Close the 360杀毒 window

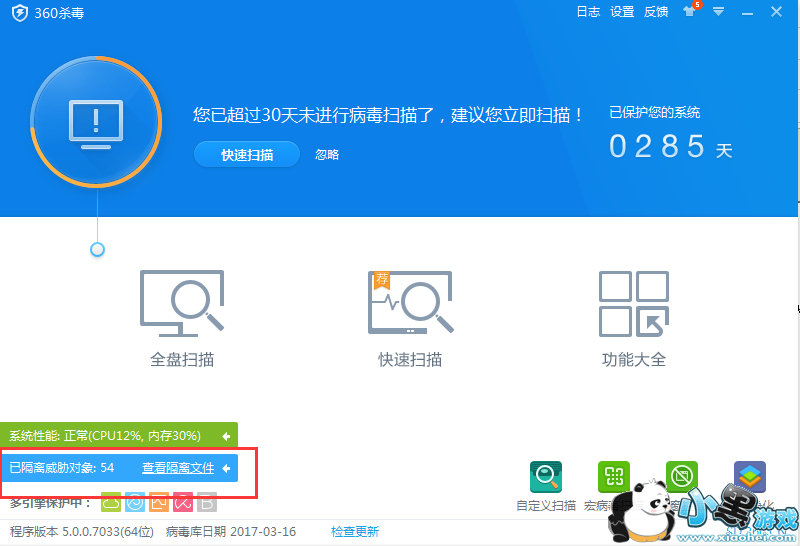pyautogui.click(x=776, y=12)
